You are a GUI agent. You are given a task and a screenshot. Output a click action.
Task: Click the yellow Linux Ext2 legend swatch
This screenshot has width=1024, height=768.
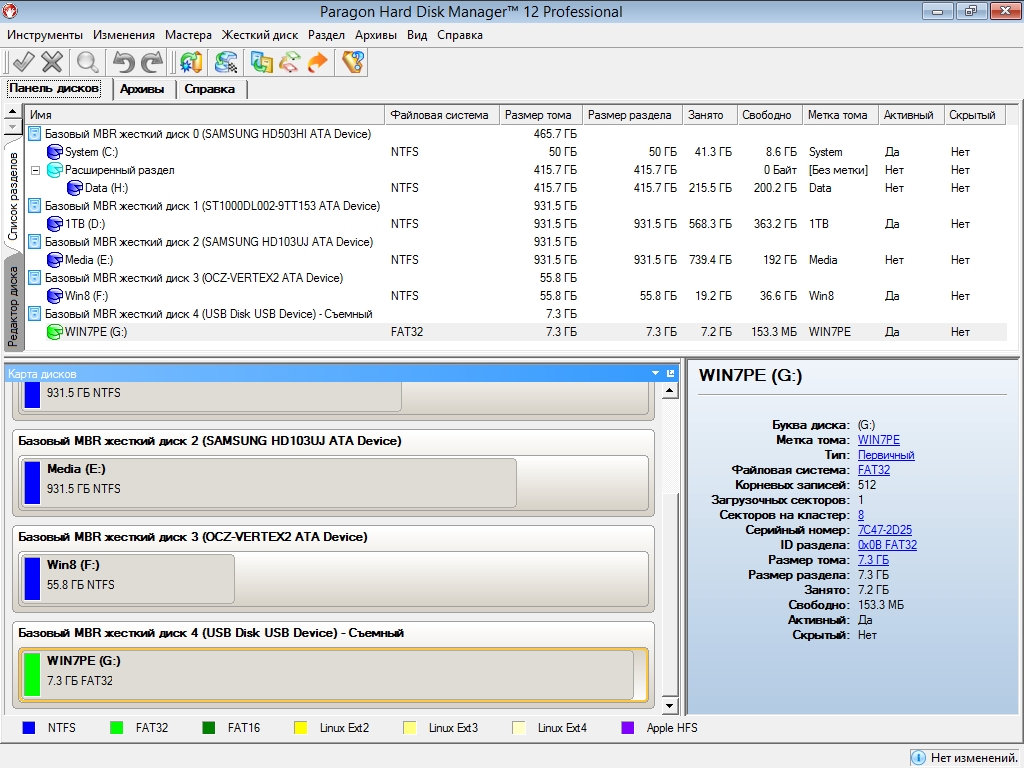coord(300,728)
